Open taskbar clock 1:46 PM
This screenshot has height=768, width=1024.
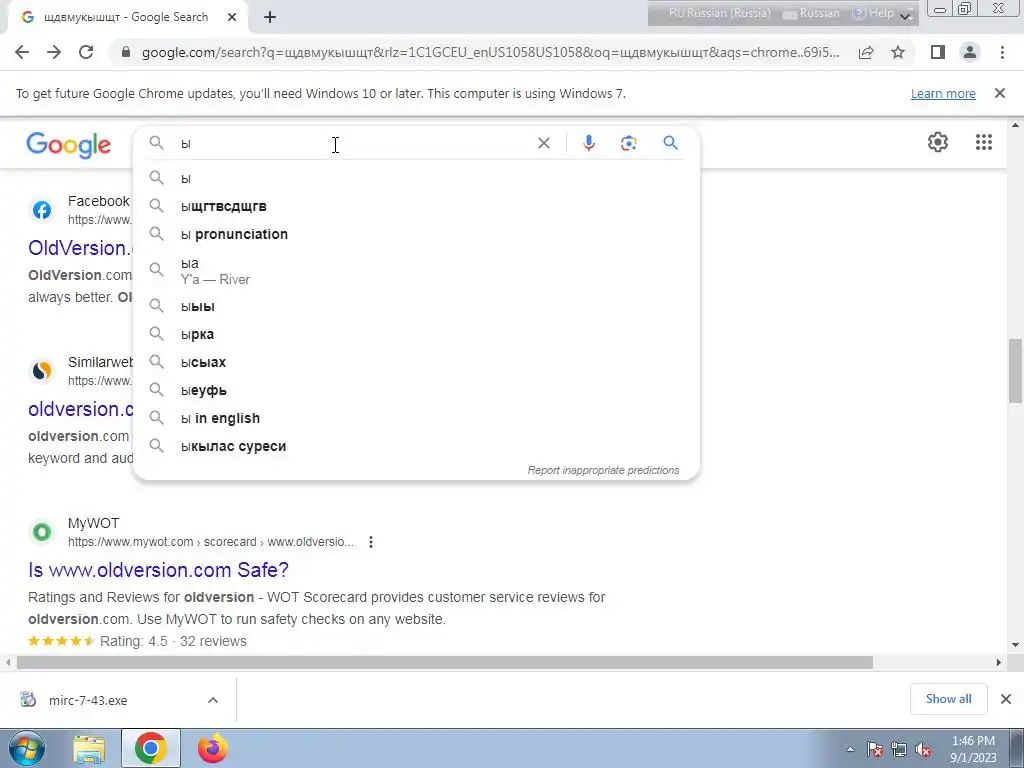pyautogui.click(x=973, y=749)
